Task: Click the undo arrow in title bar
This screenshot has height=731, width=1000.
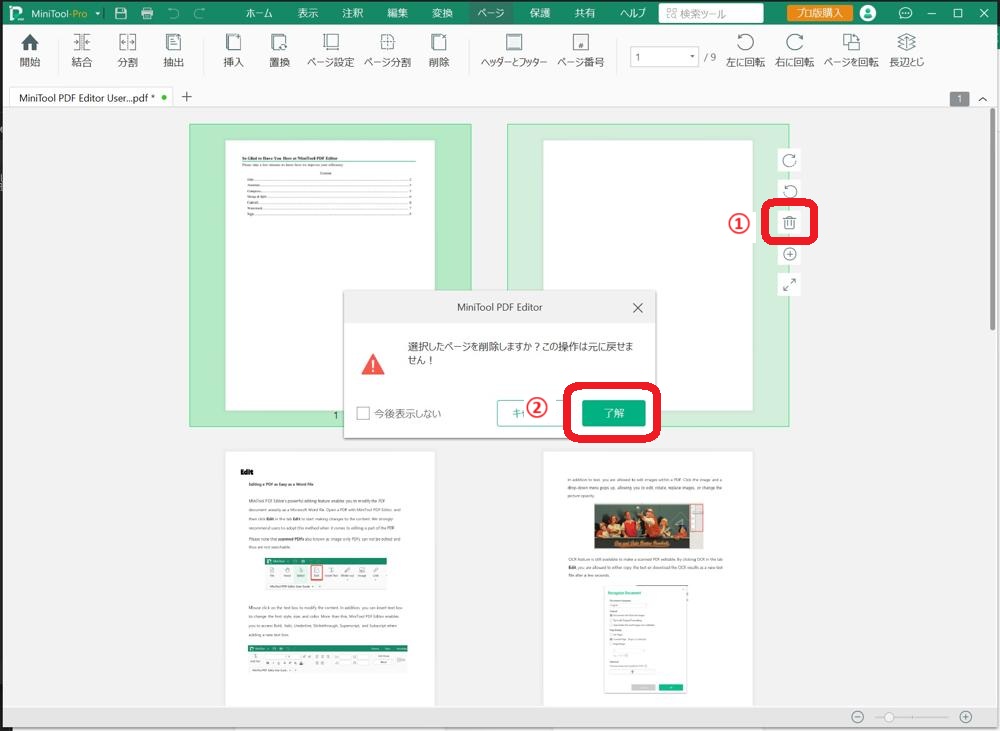Action: click(173, 13)
